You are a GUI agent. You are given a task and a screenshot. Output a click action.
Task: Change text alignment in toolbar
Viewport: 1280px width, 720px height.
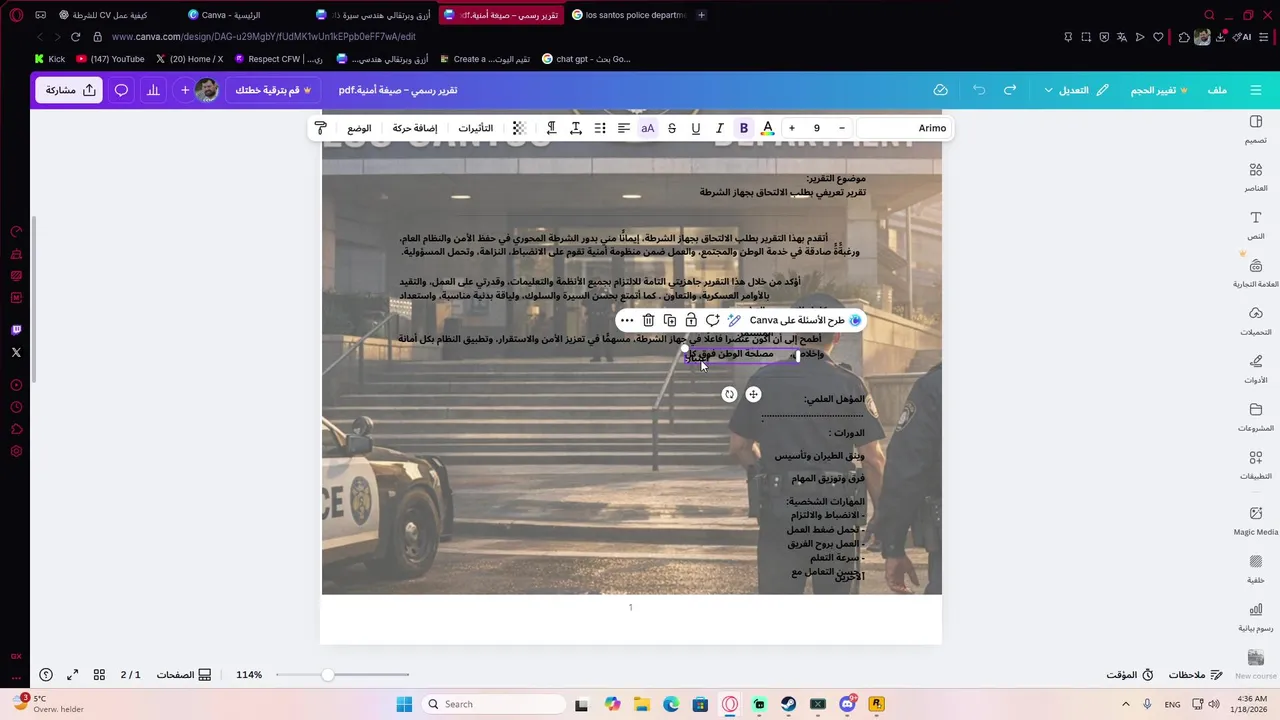click(623, 128)
